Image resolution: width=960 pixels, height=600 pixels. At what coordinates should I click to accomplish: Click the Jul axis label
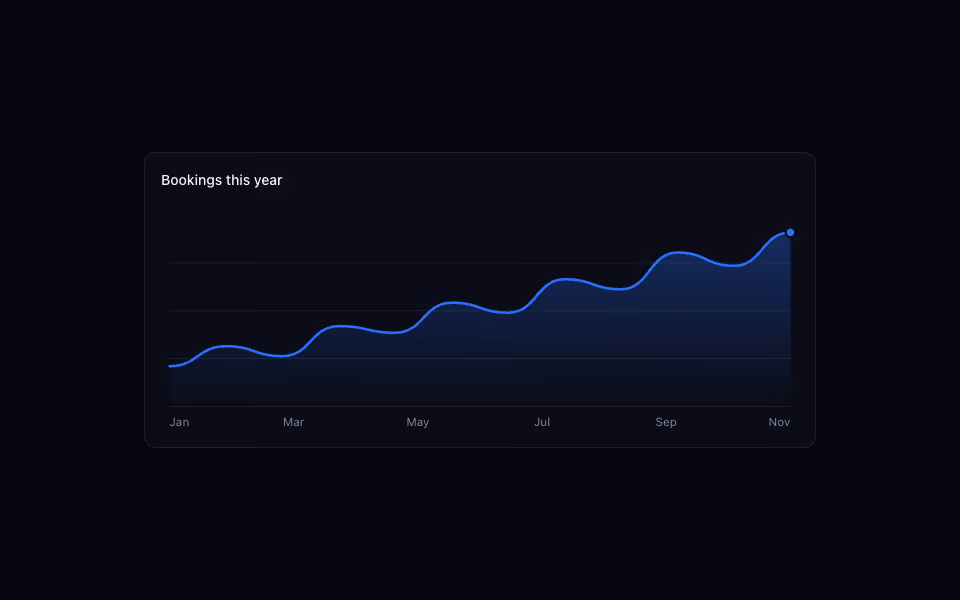coord(542,422)
